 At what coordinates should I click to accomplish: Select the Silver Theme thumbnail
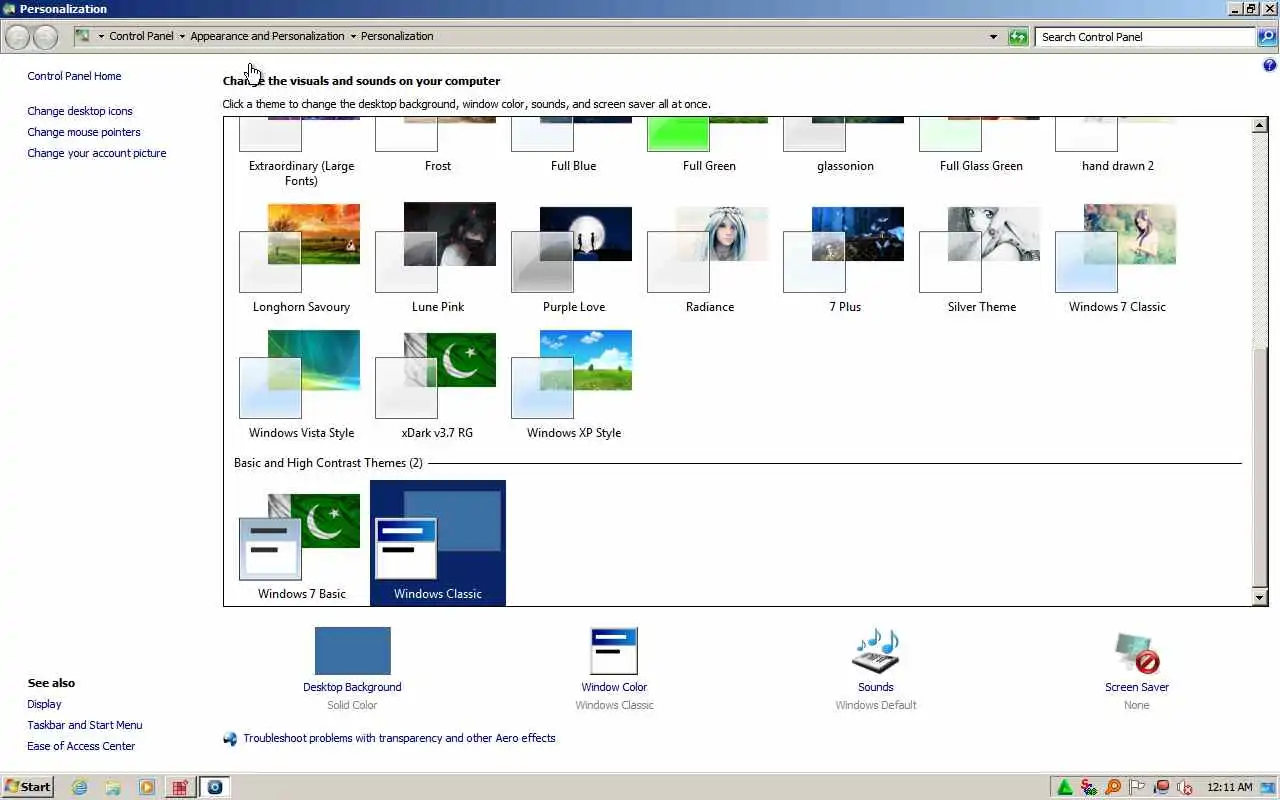point(982,260)
